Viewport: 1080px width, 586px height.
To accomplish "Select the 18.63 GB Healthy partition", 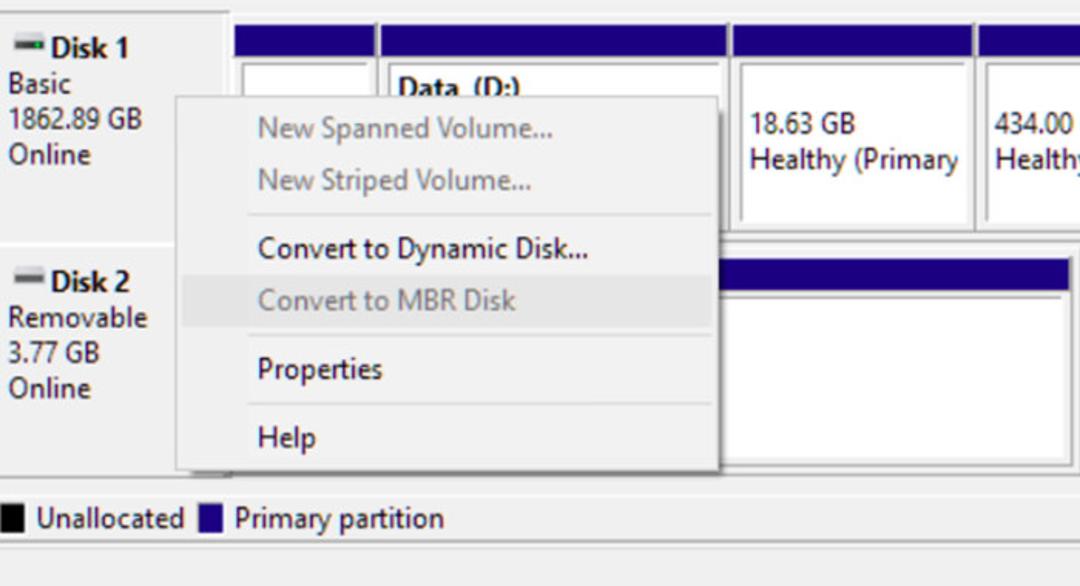I will click(x=853, y=127).
